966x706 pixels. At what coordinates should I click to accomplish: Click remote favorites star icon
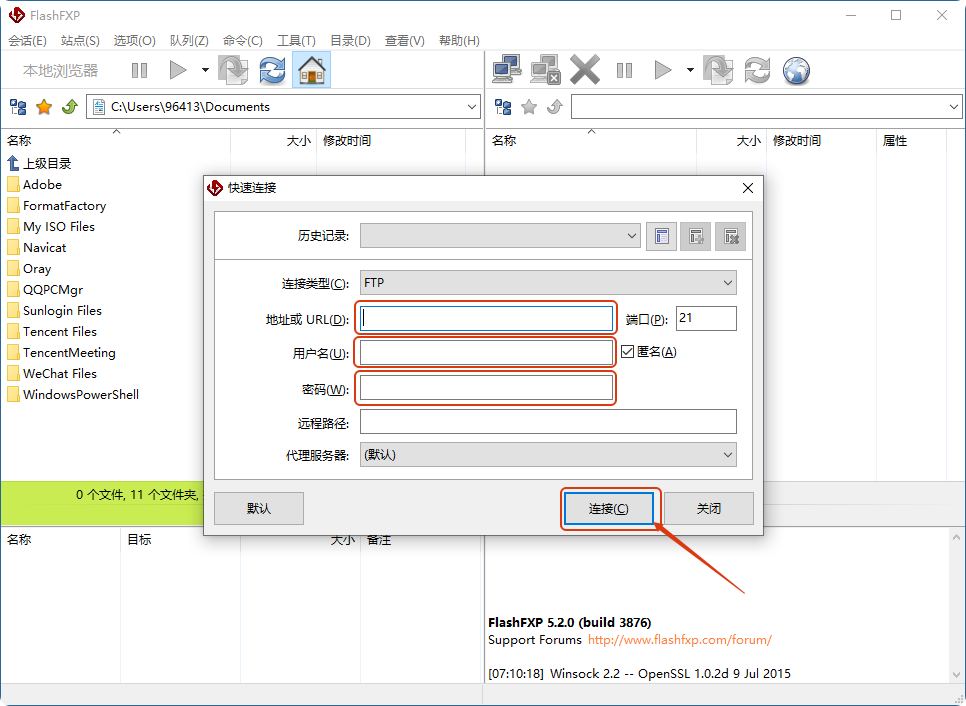pyautogui.click(x=529, y=107)
